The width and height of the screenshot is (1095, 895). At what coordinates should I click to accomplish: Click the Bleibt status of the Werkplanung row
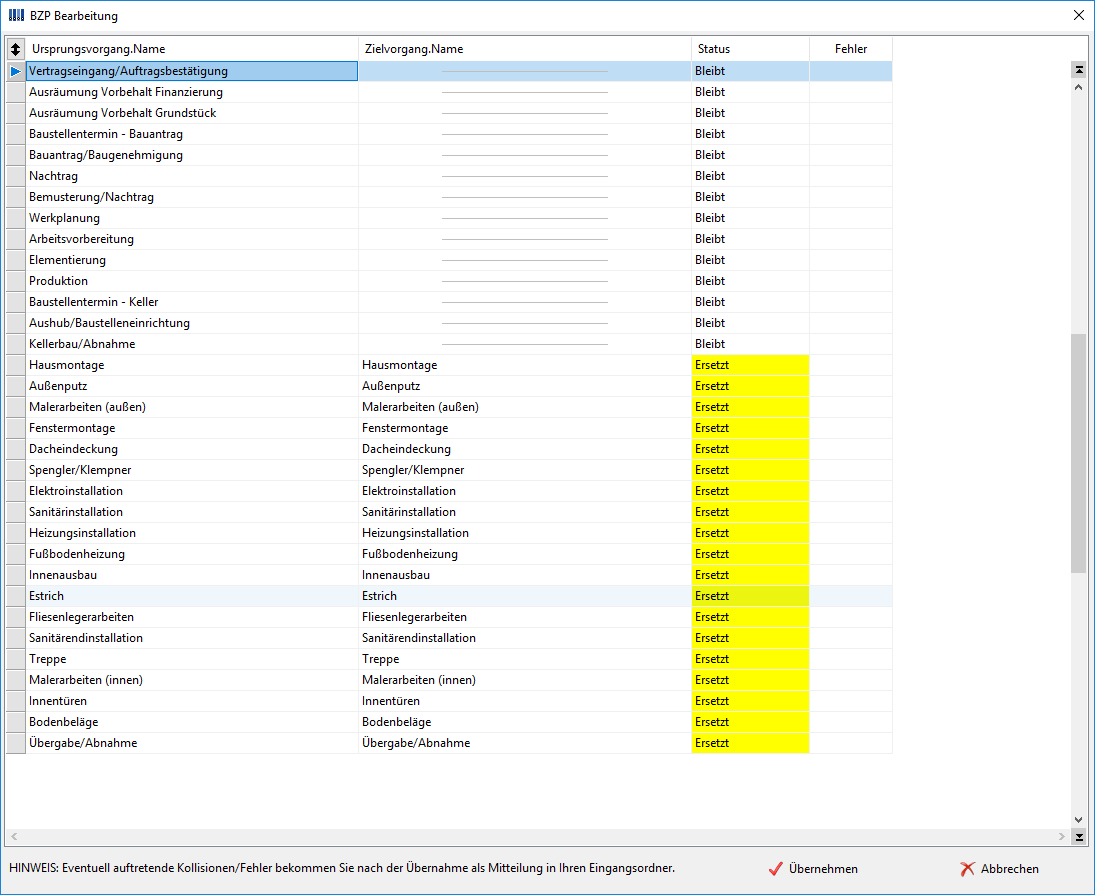pos(751,218)
